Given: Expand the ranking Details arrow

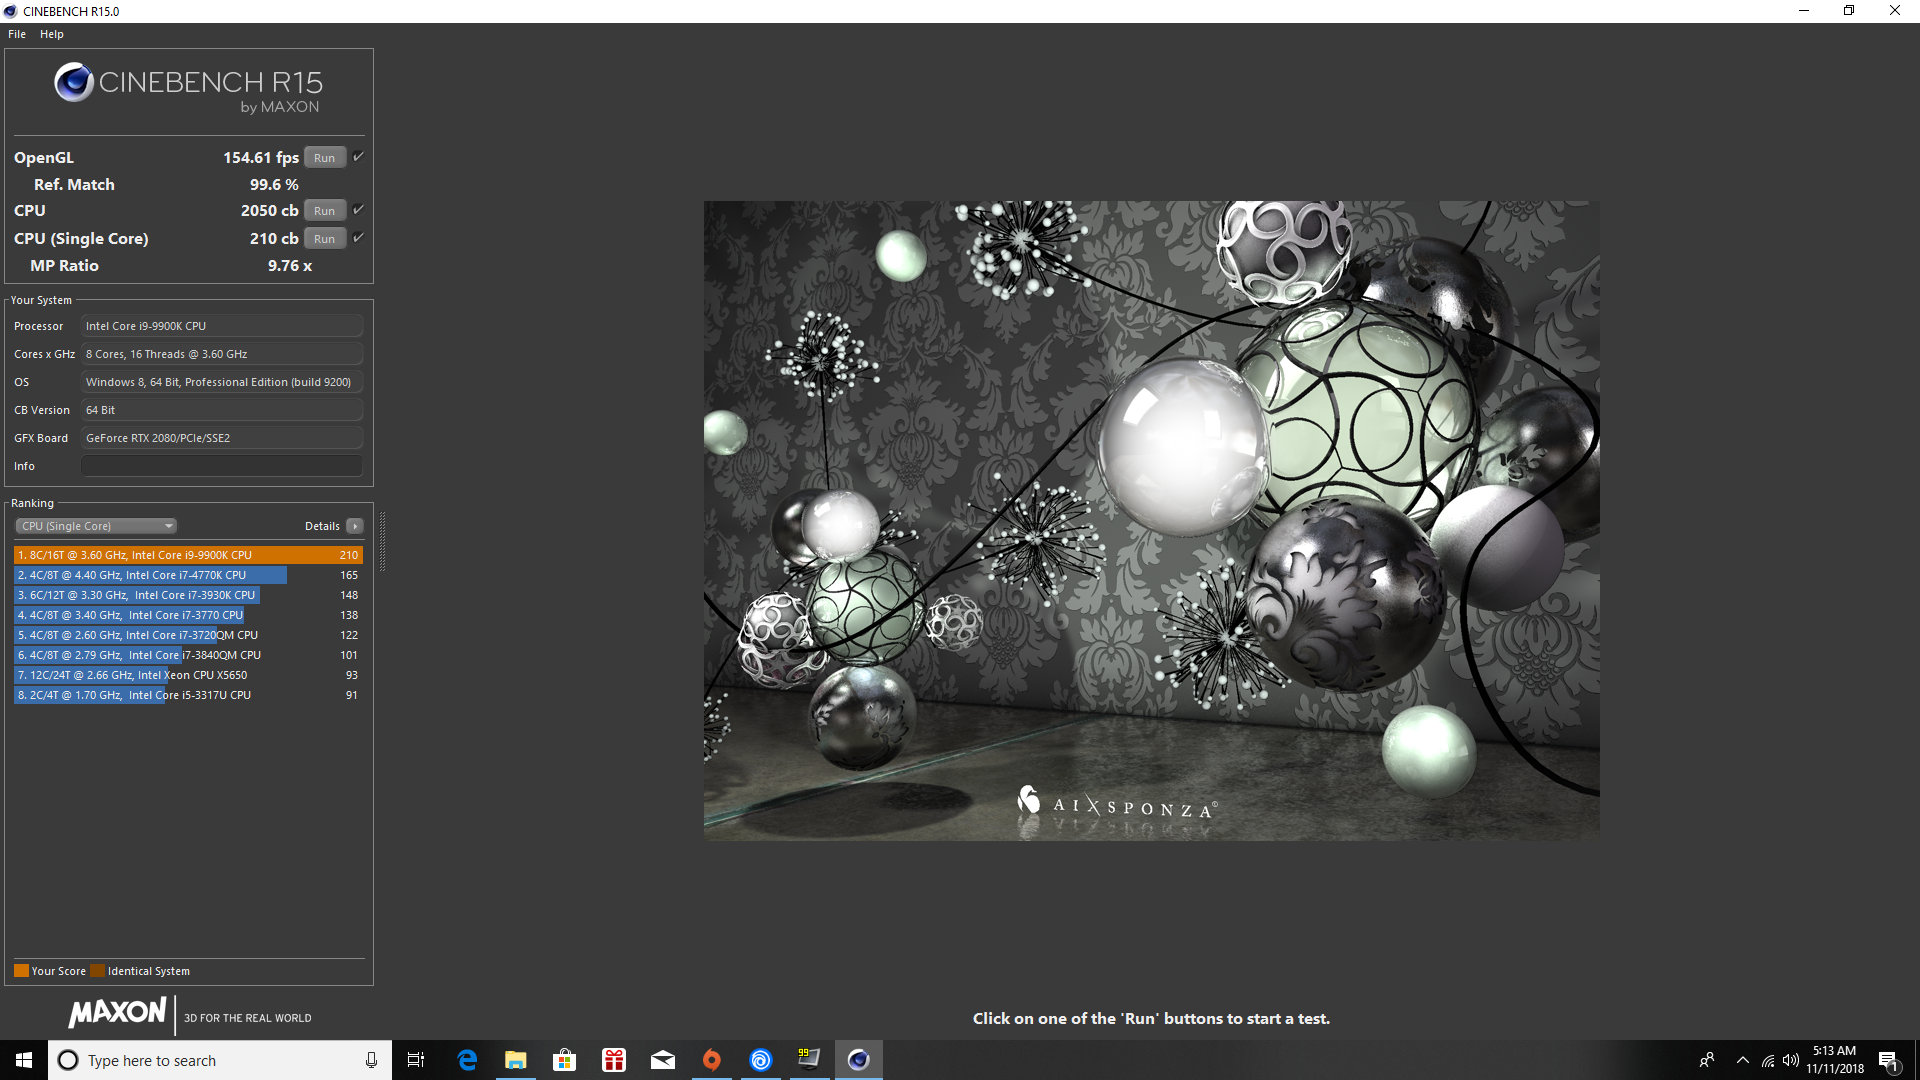Looking at the screenshot, I should (x=355, y=526).
